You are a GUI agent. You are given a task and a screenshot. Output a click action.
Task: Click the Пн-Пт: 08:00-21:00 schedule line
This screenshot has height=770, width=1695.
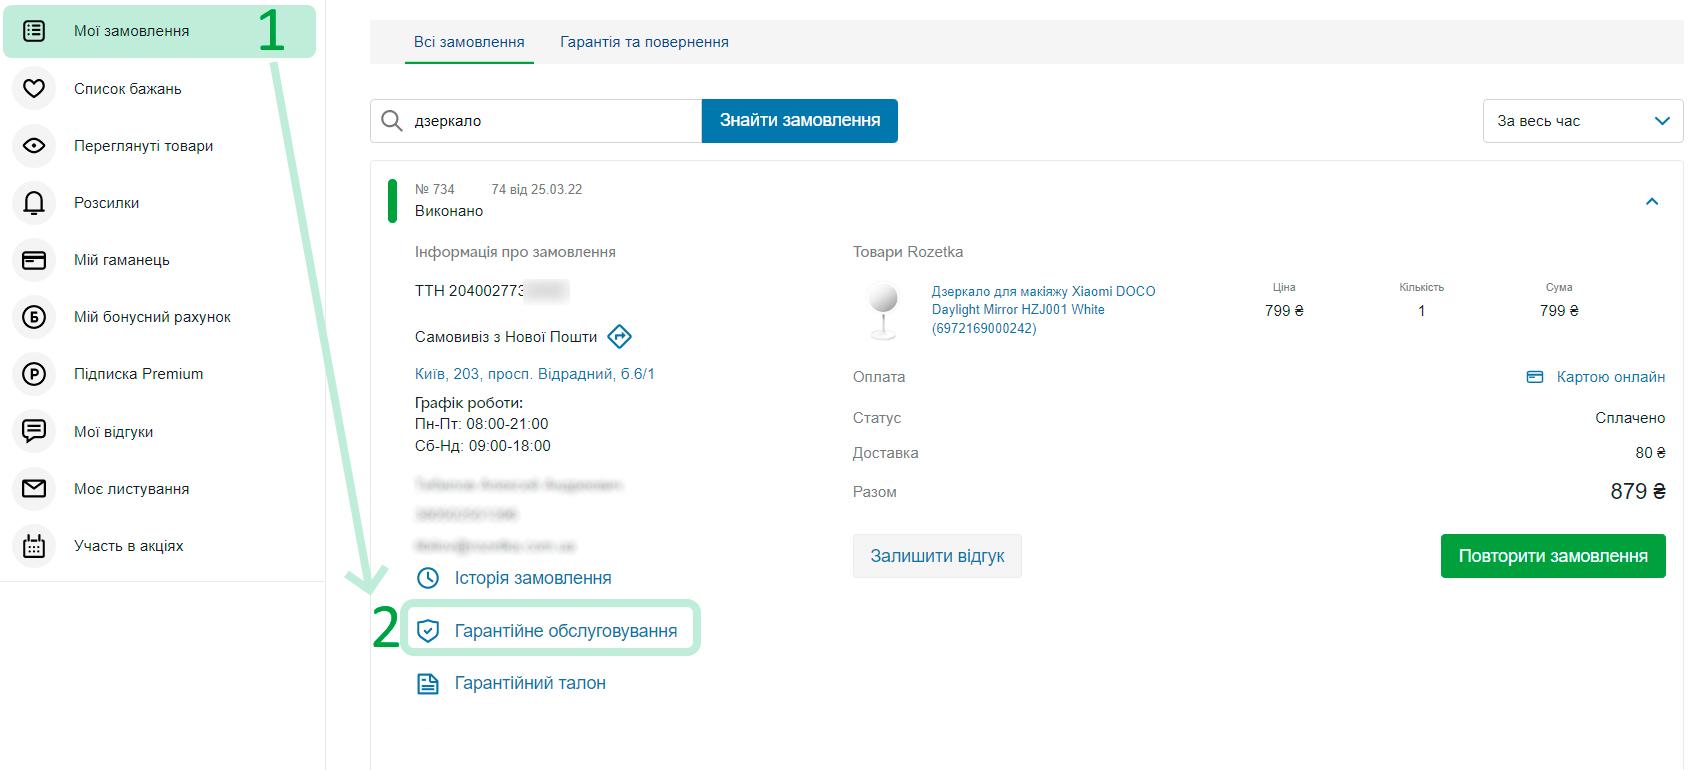(482, 424)
